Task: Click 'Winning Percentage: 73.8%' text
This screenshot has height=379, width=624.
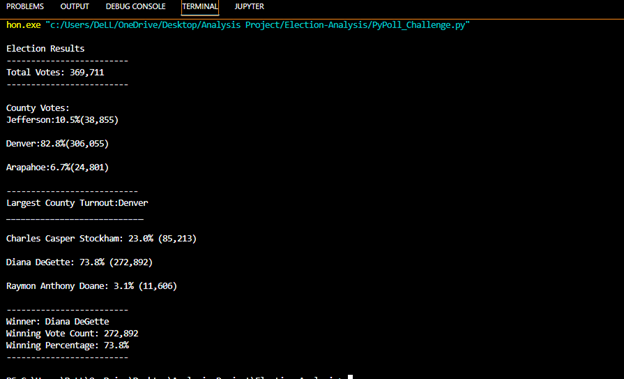Action: 67,345
